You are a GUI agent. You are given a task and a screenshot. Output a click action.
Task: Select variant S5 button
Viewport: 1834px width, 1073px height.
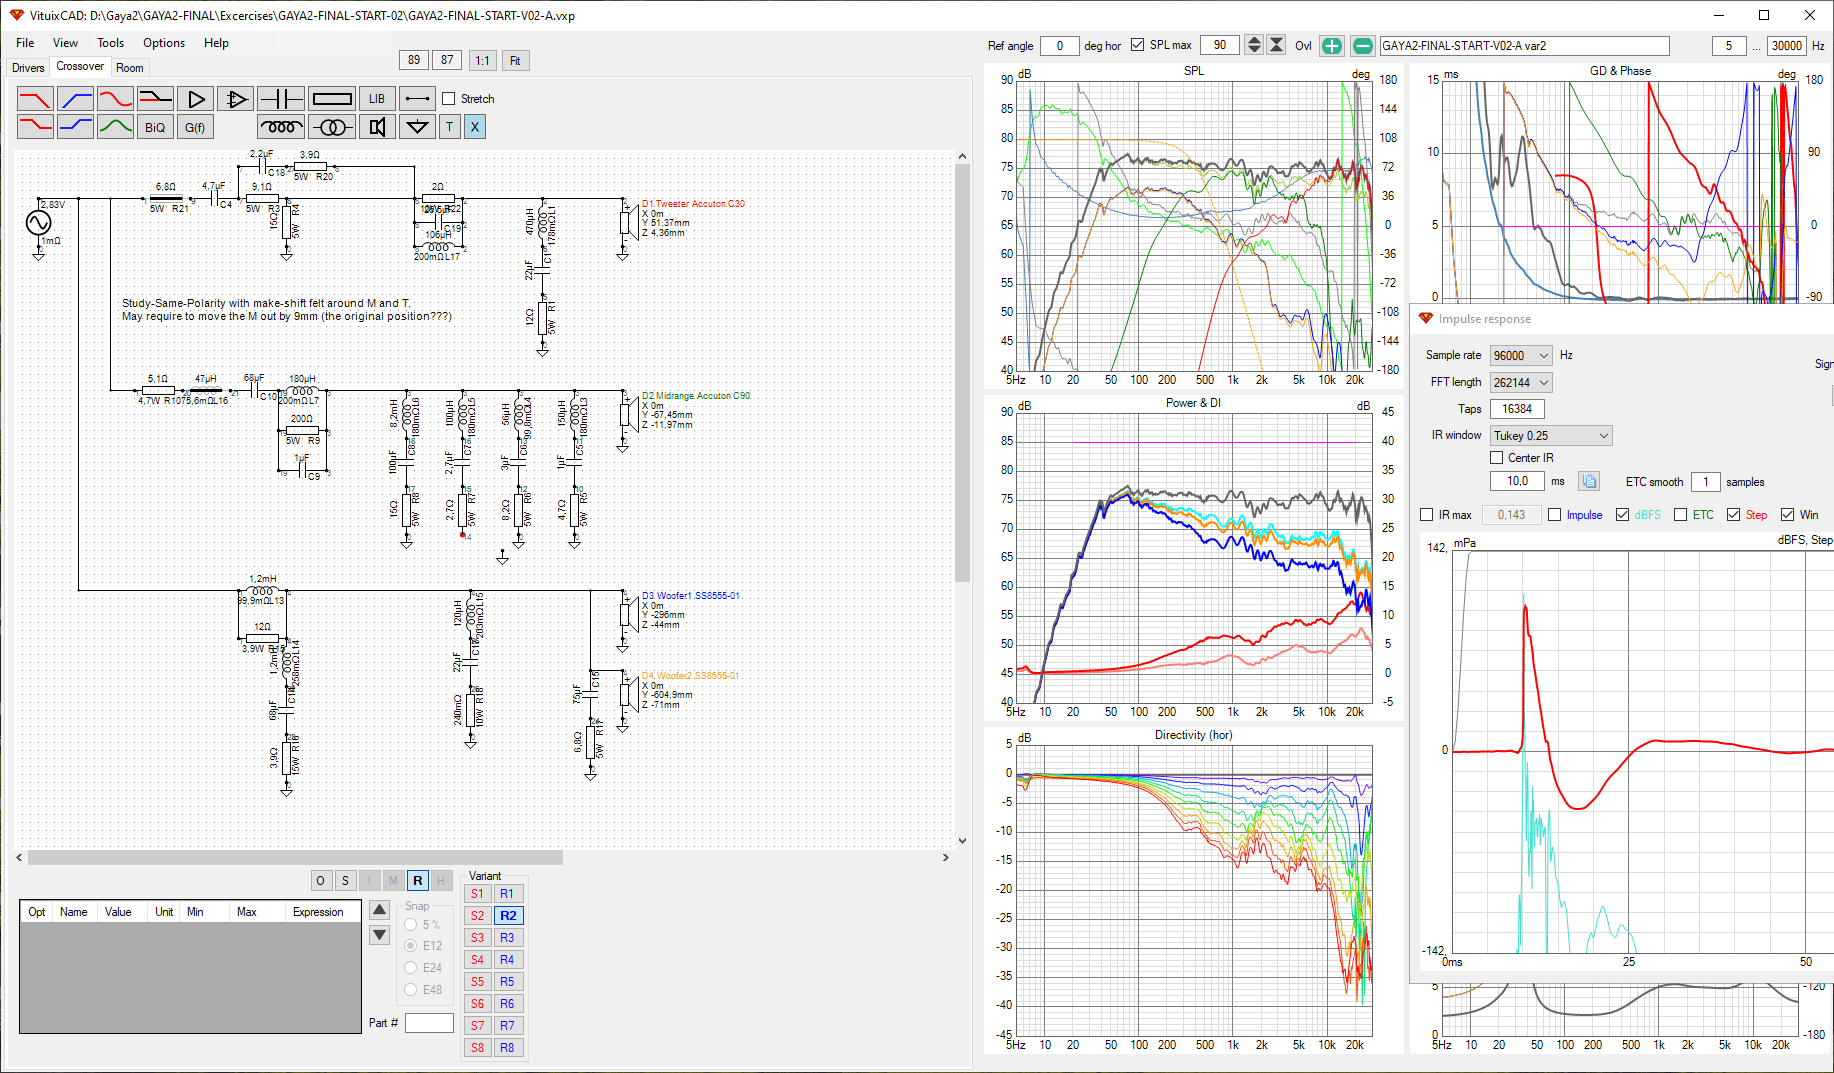tap(477, 981)
